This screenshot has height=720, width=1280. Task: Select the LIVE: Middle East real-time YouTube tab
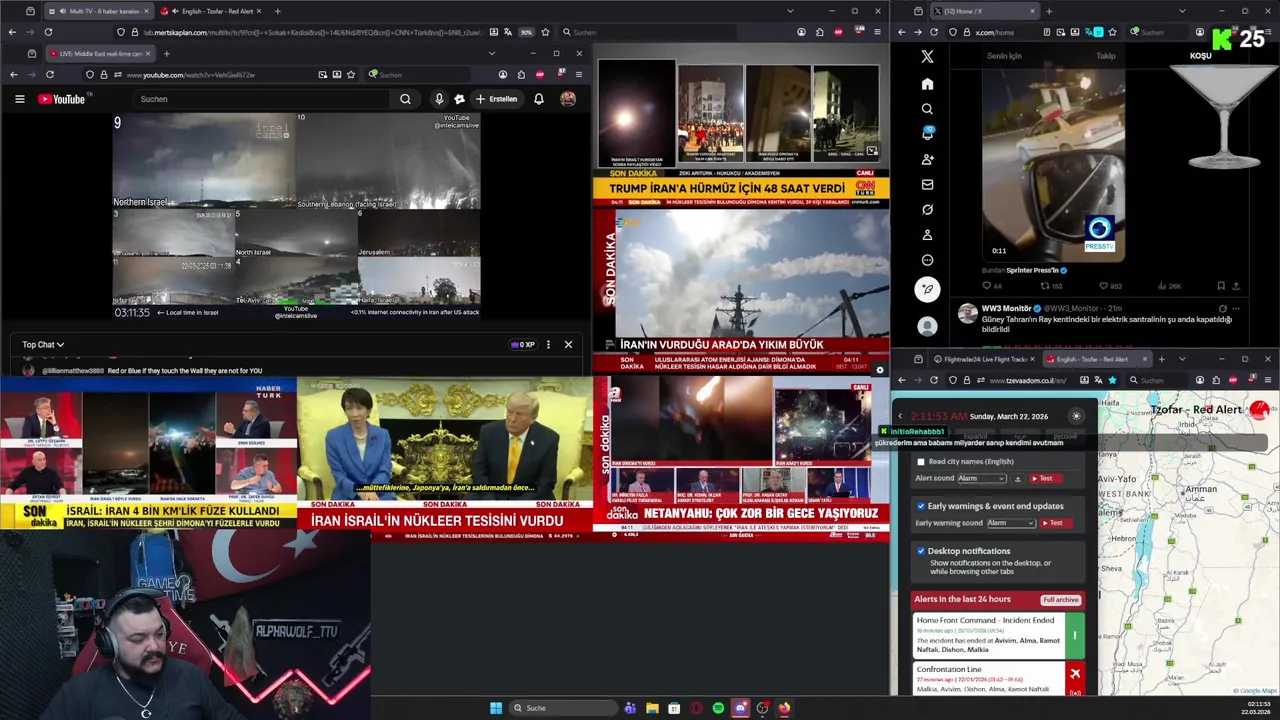click(100, 53)
